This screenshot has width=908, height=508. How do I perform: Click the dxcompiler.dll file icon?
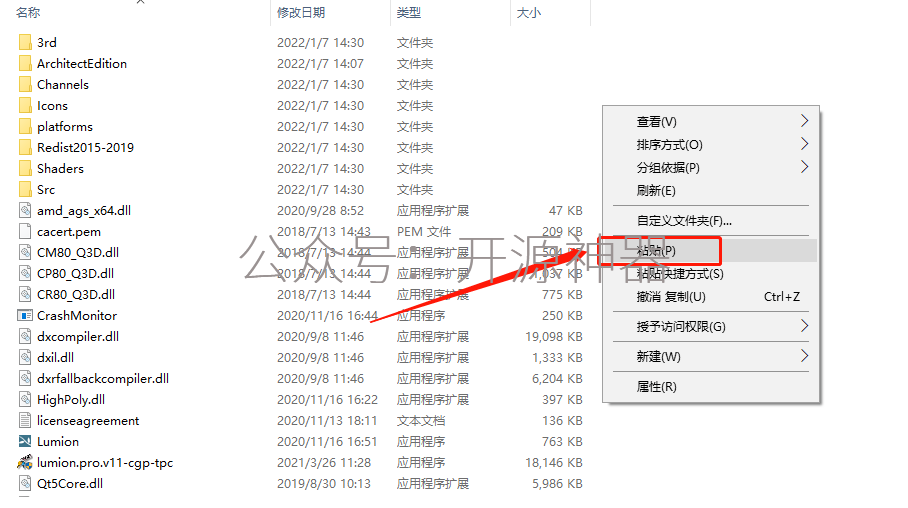(x=25, y=337)
